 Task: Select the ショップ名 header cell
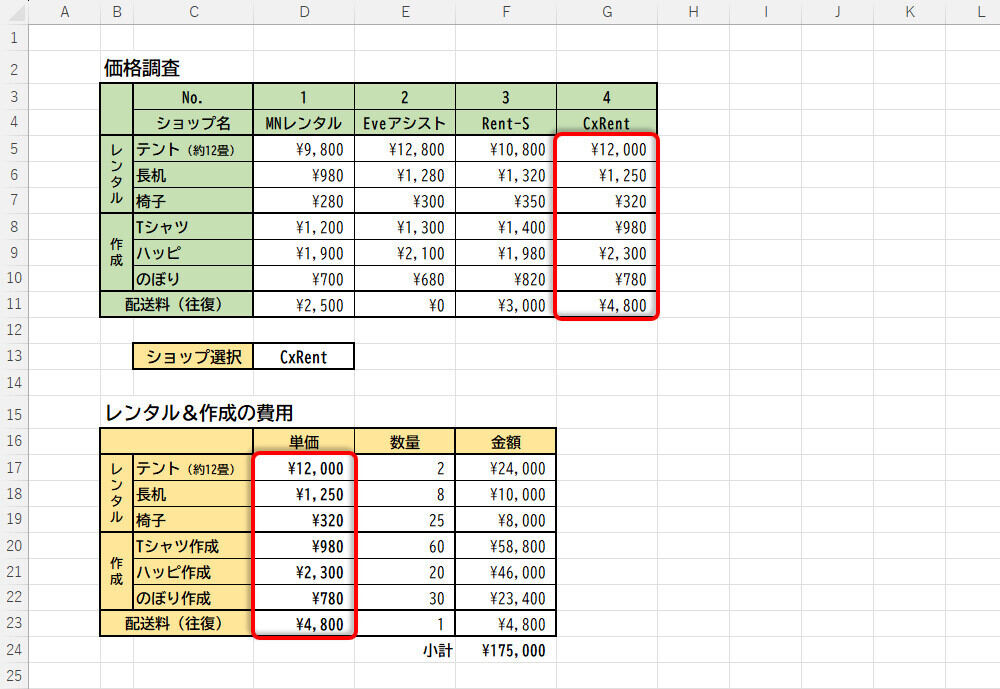coord(193,122)
